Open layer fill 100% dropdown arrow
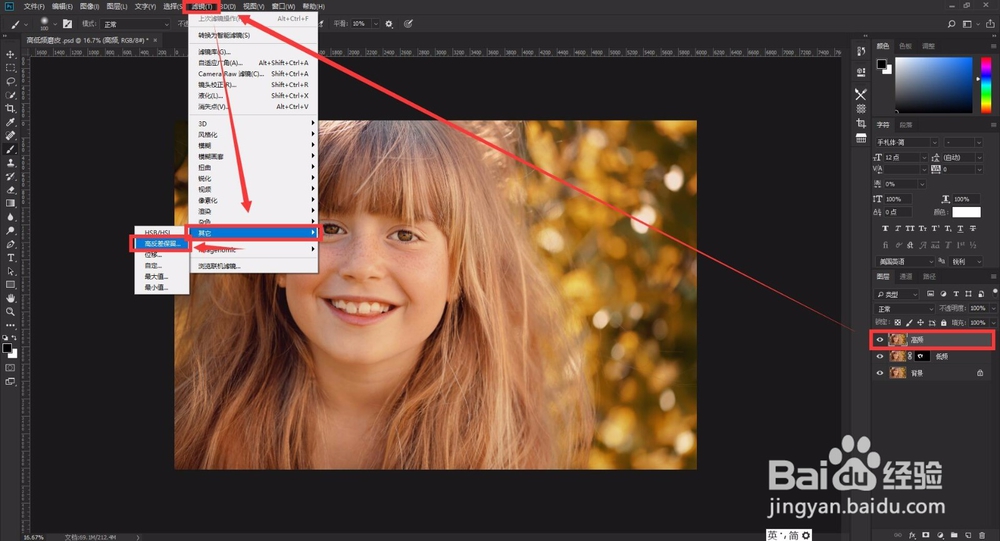 [x=992, y=323]
